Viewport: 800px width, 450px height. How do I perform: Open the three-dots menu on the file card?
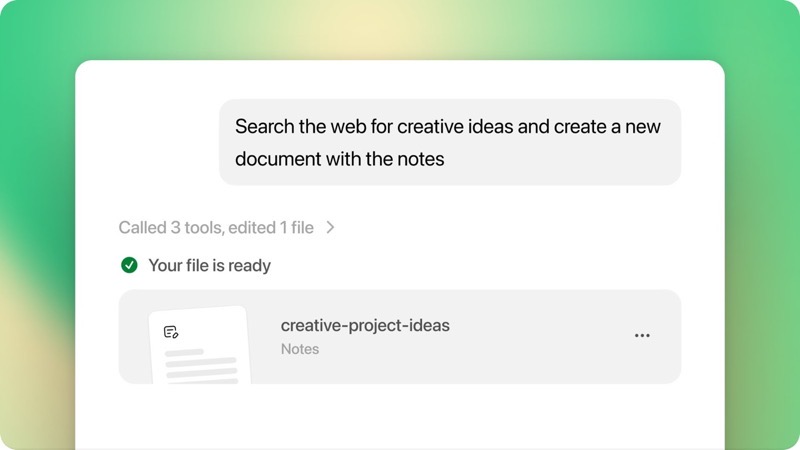(x=642, y=336)
